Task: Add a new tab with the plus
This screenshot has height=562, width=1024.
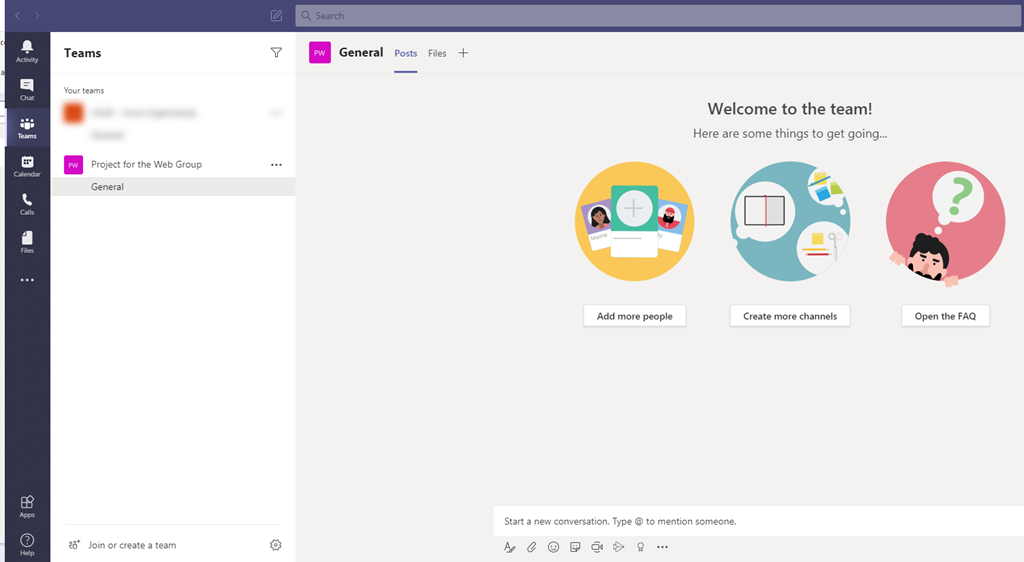Action: click(x=463, y=53)
